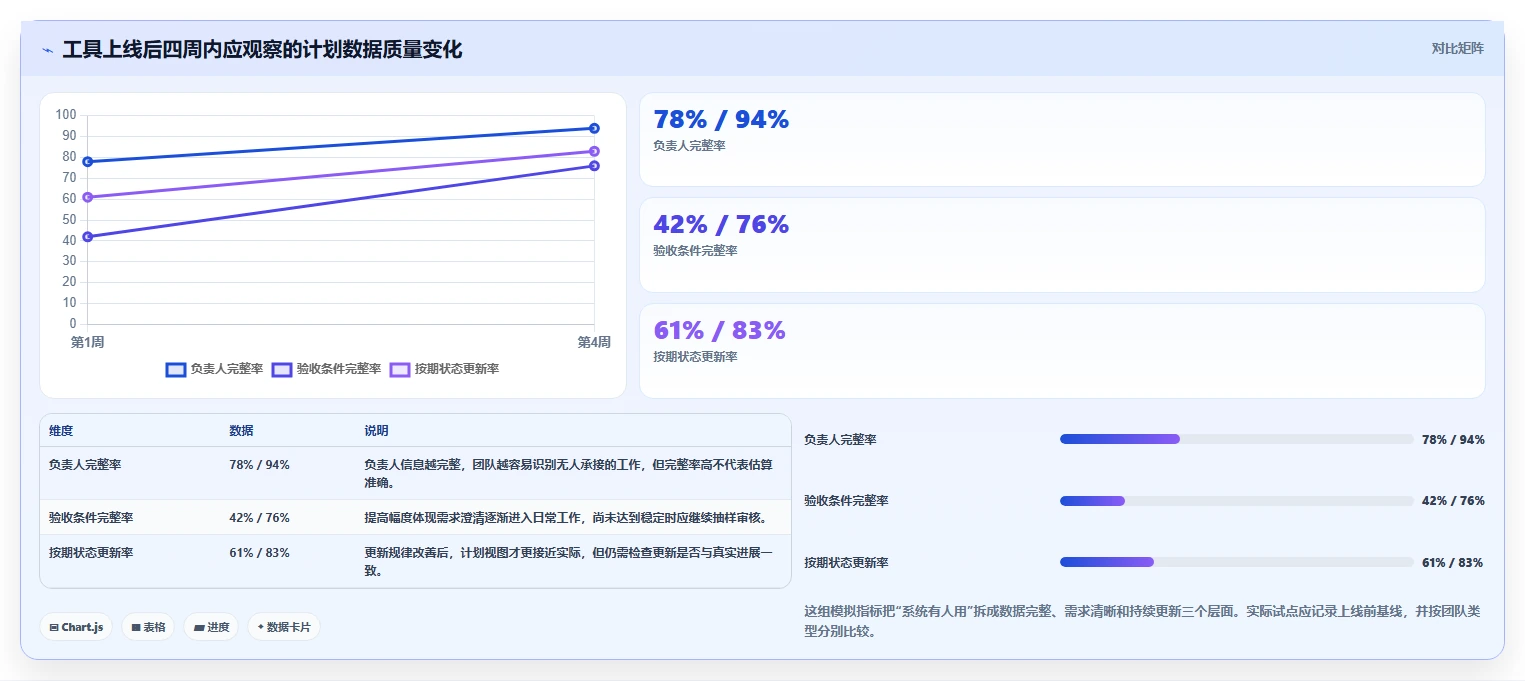1525x681 pixels.
Task: Click the 进度 tag chip
Action: (x=211, y=627)
